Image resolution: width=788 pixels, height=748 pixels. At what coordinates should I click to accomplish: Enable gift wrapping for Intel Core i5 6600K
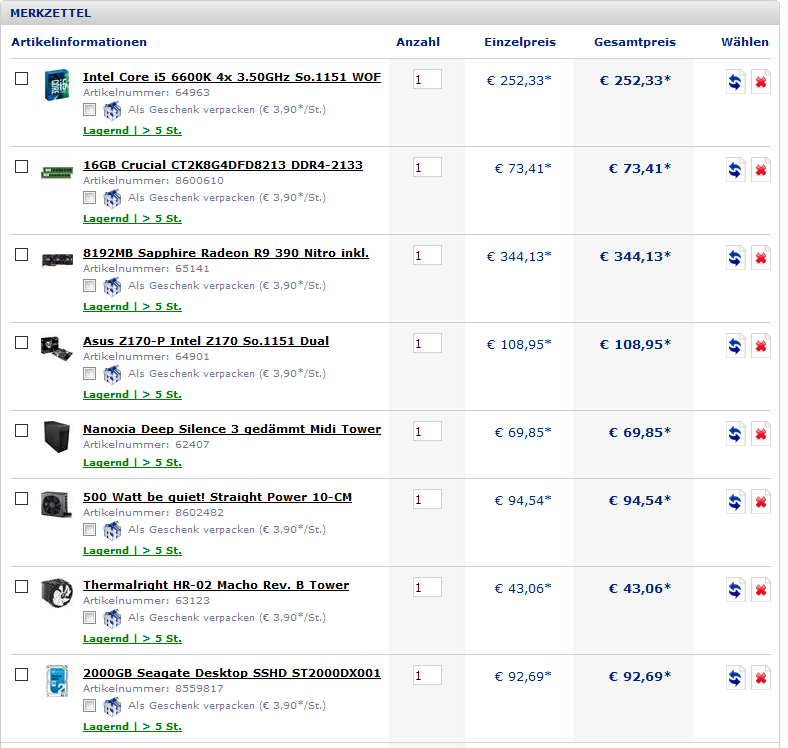[x=89, y=110]
